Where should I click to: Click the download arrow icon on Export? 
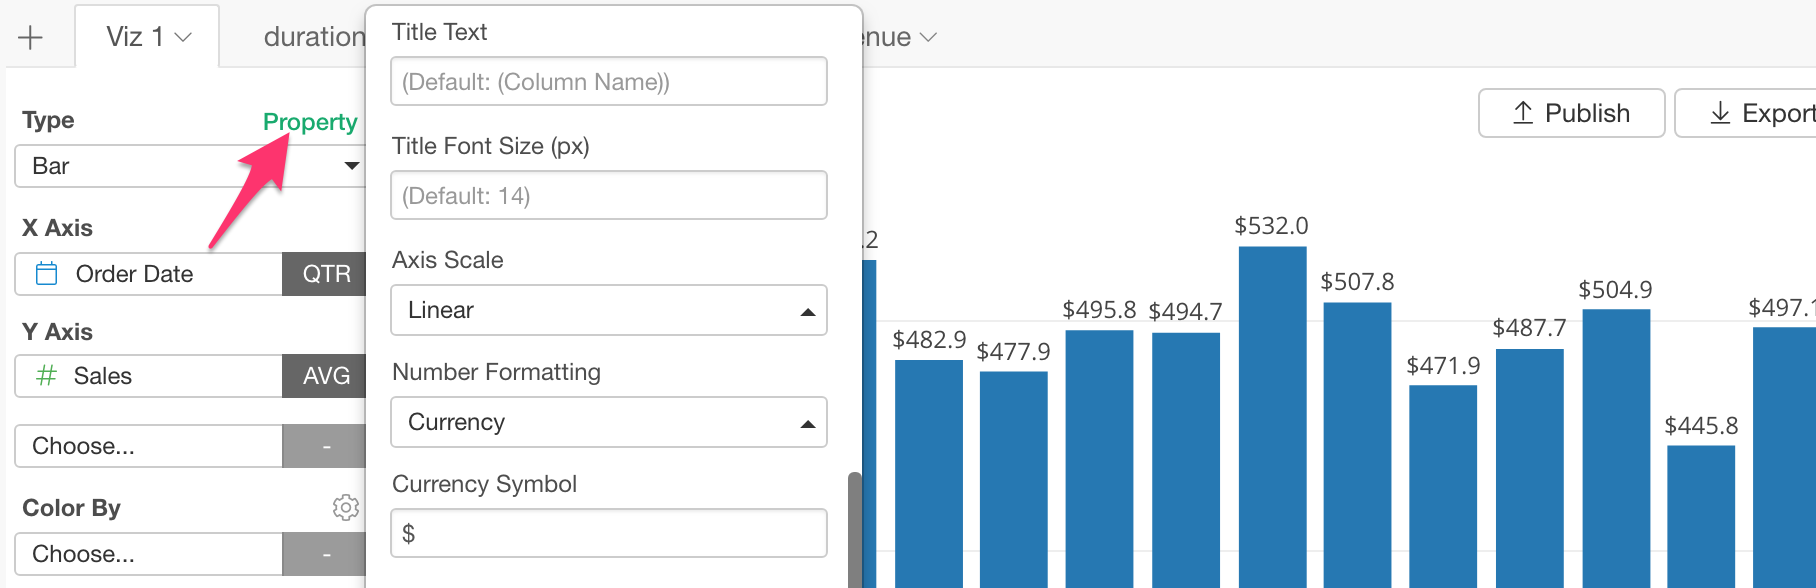pyautogui.click(x=1720, y=113)
